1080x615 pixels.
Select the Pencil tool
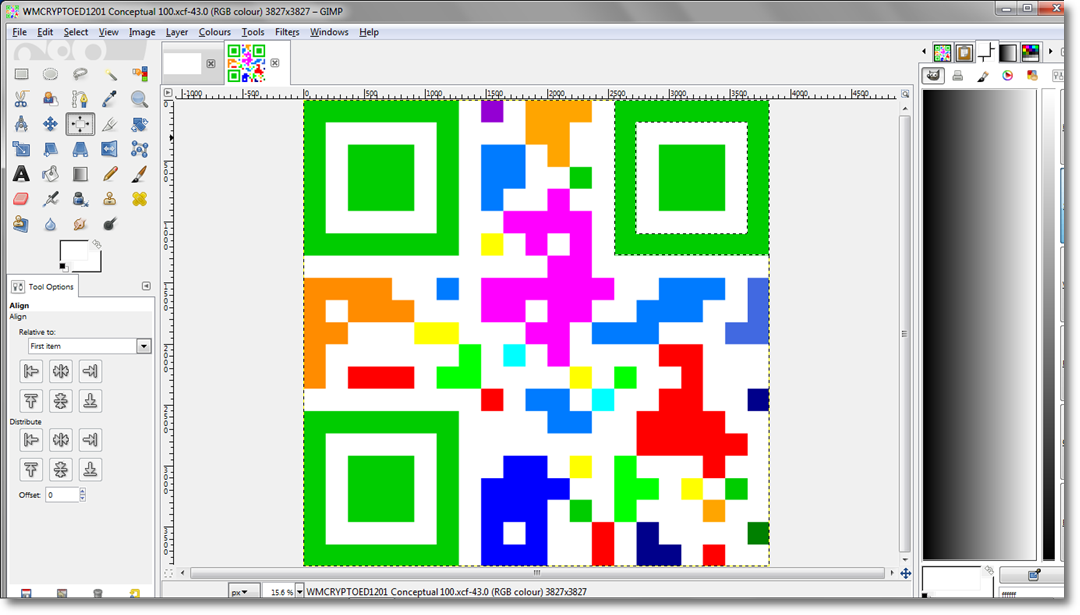pos(110,174)
